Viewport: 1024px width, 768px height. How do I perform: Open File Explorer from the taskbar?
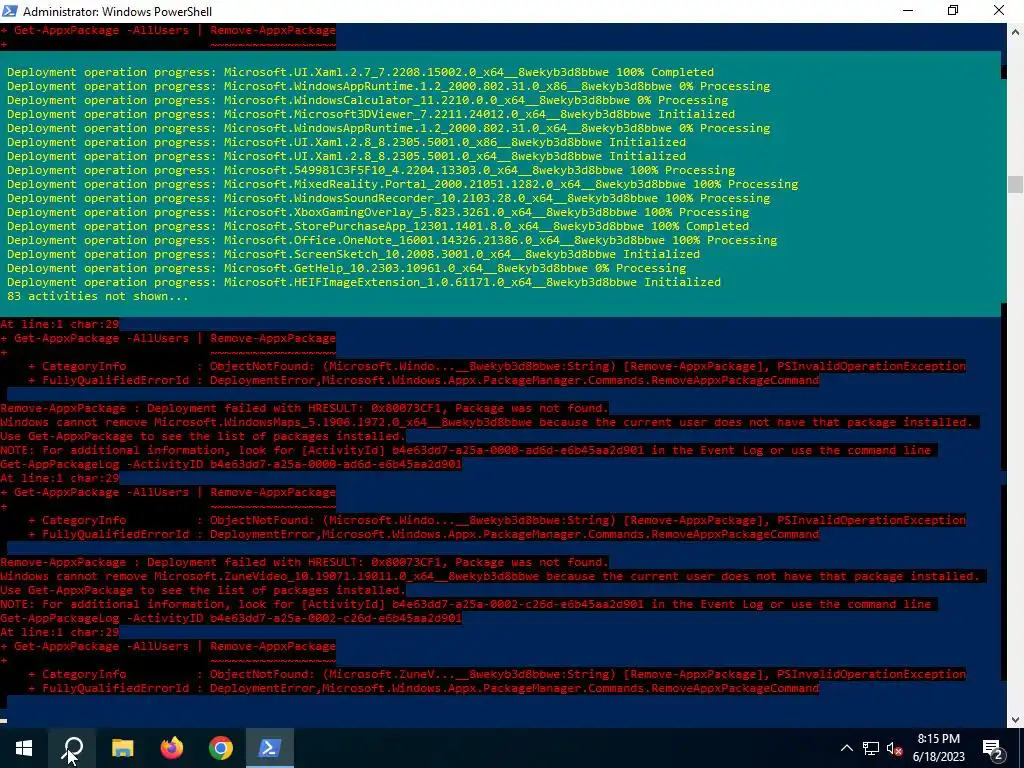tap(122, 748)
